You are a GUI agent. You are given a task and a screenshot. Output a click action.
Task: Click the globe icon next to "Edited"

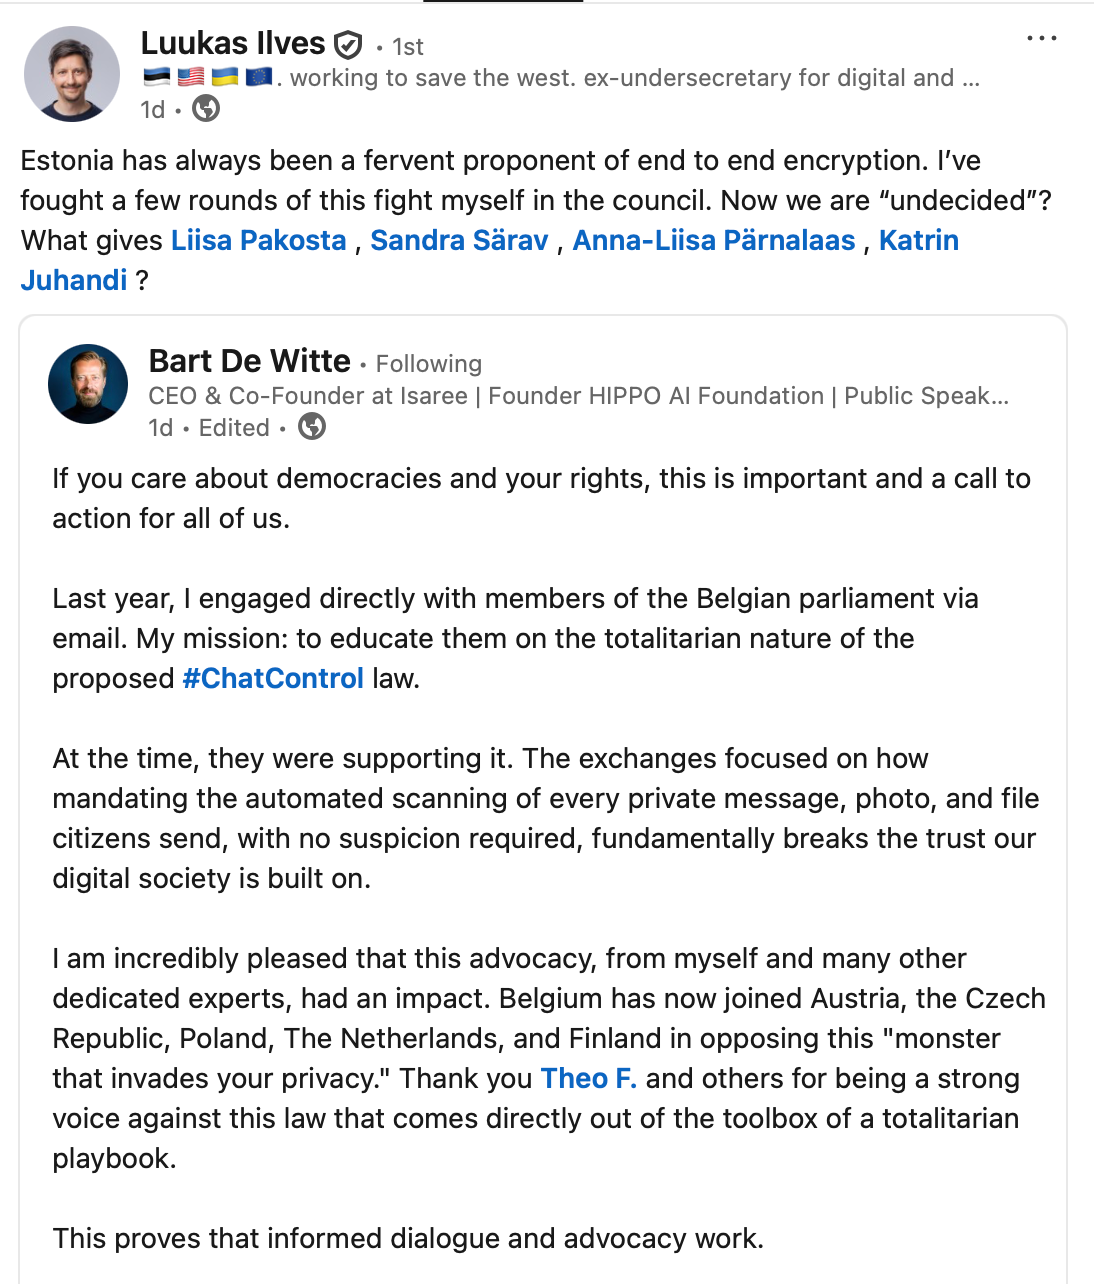312,428
